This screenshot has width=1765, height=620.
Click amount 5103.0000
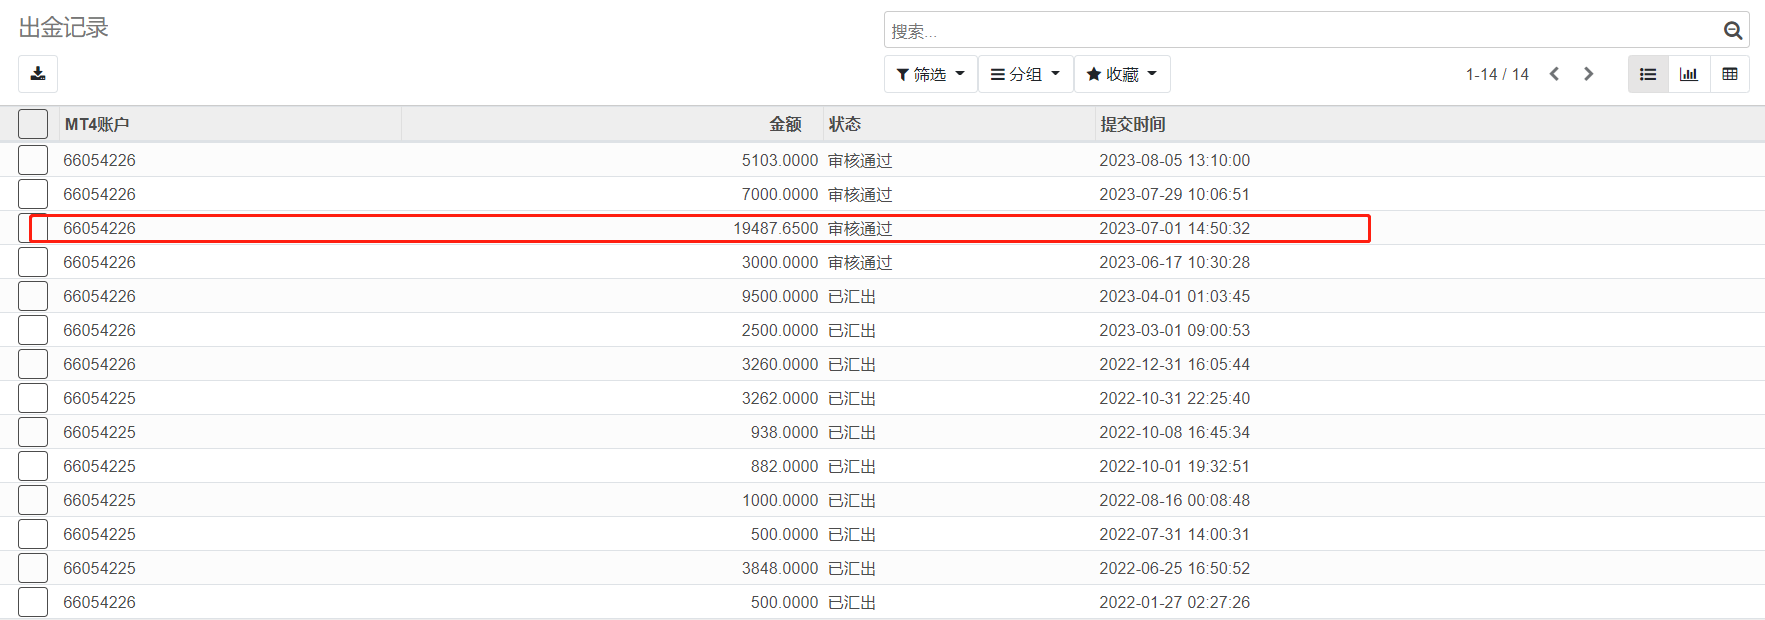tap(780, 160)
